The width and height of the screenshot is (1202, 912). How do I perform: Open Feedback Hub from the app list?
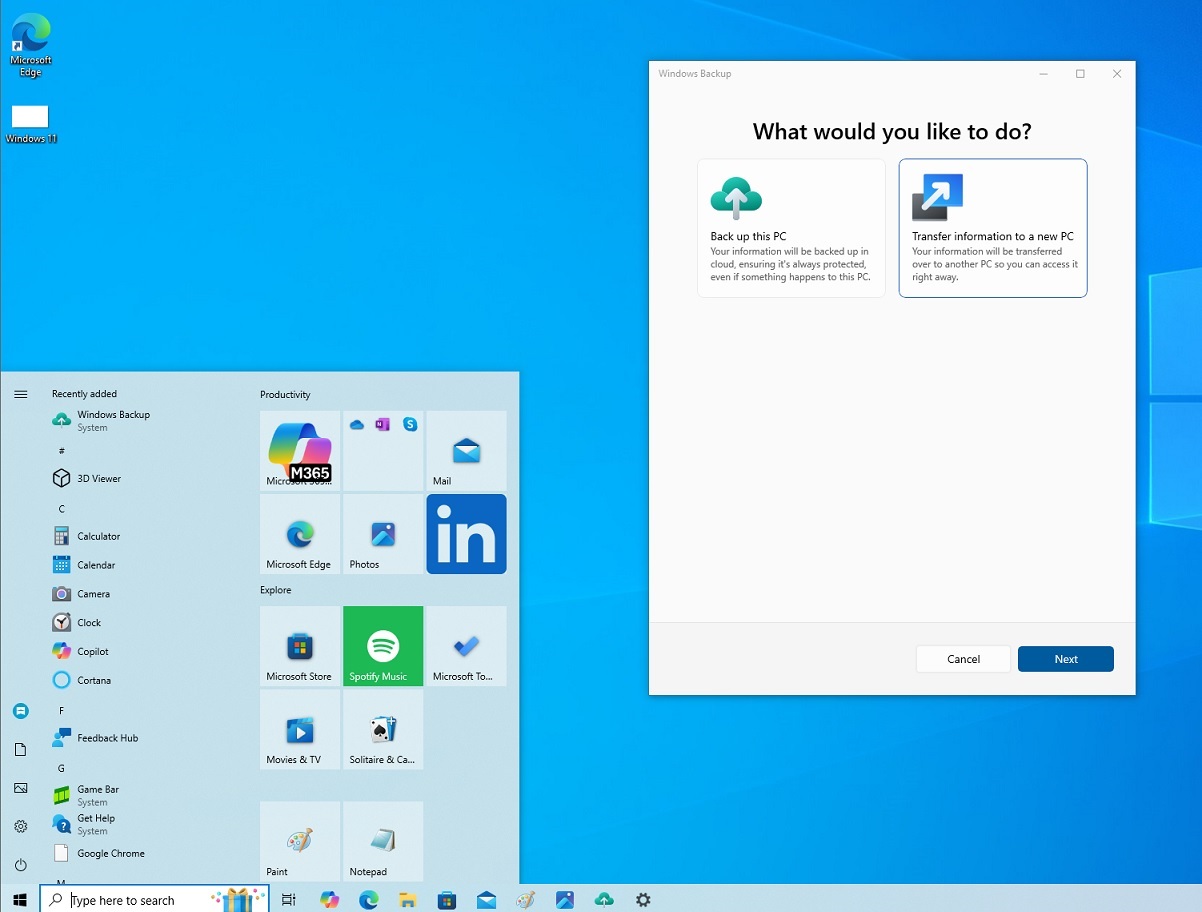(105, 737)
